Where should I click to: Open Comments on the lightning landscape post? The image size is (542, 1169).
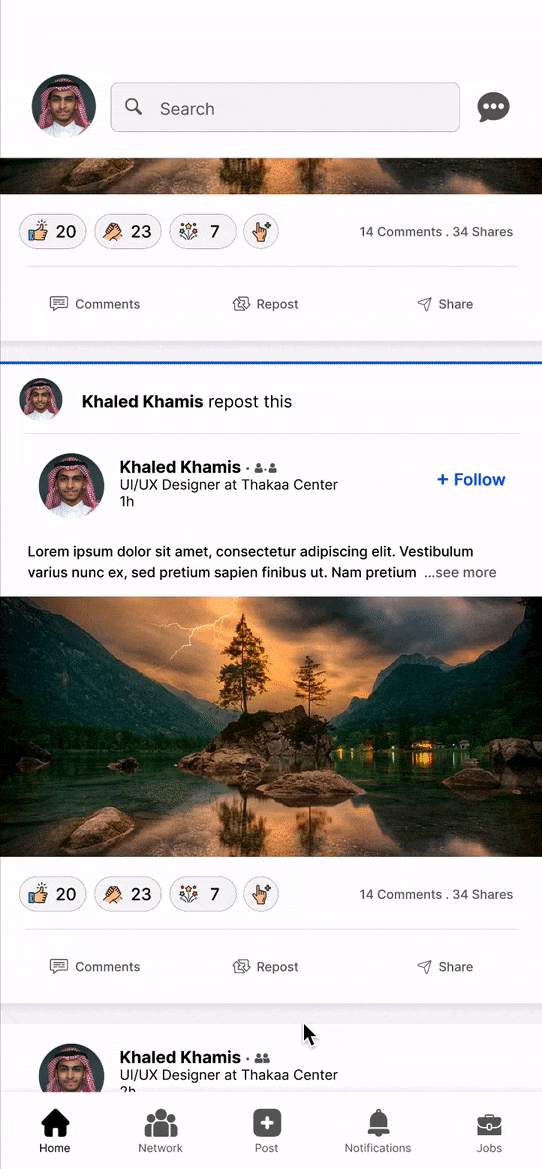(x=95, y=966)
